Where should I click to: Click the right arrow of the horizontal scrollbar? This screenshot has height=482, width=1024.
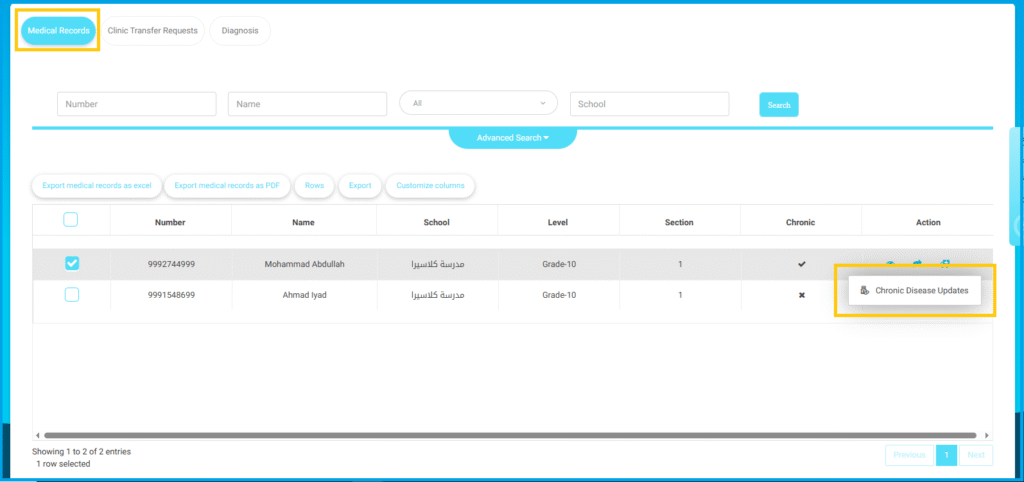pos(987,436)
